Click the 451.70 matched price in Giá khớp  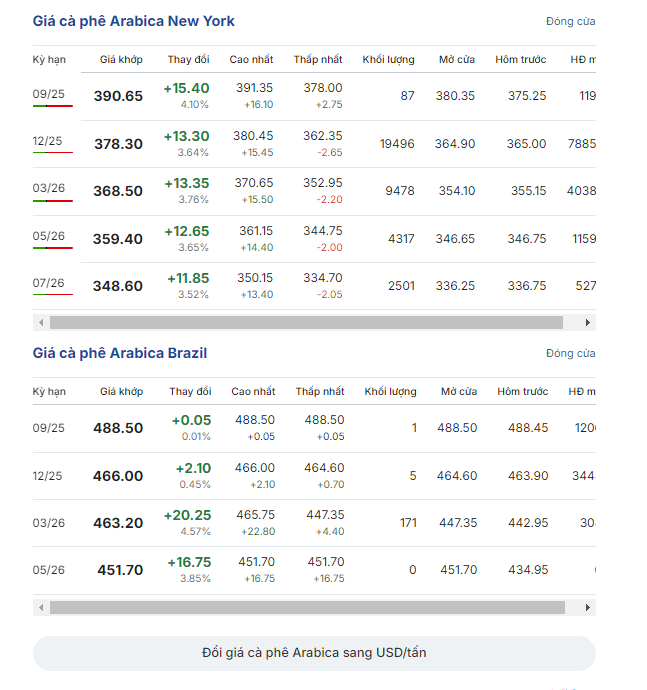coord(120,570)
